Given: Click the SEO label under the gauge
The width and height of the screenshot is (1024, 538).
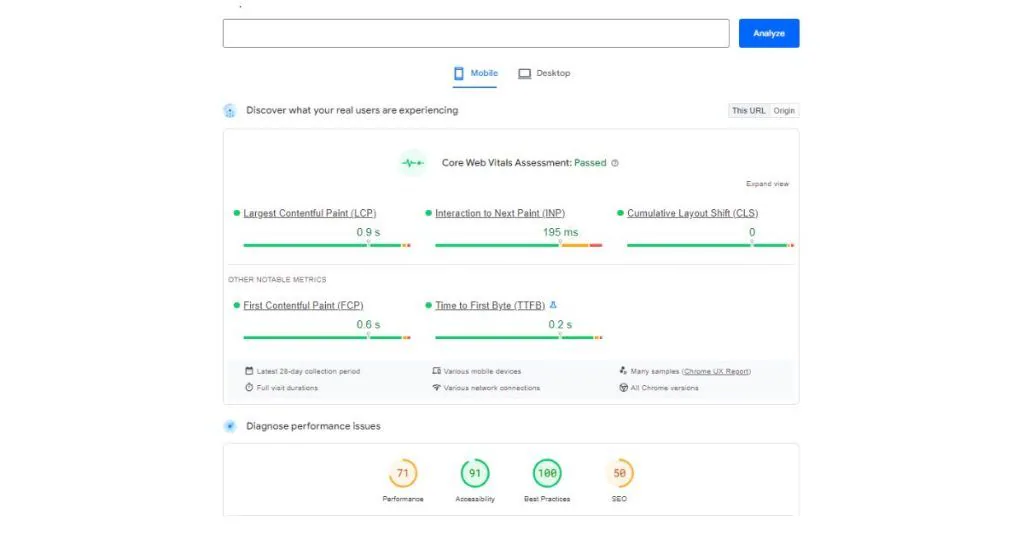Looking at the screenshot, I should tap(619, 499).
